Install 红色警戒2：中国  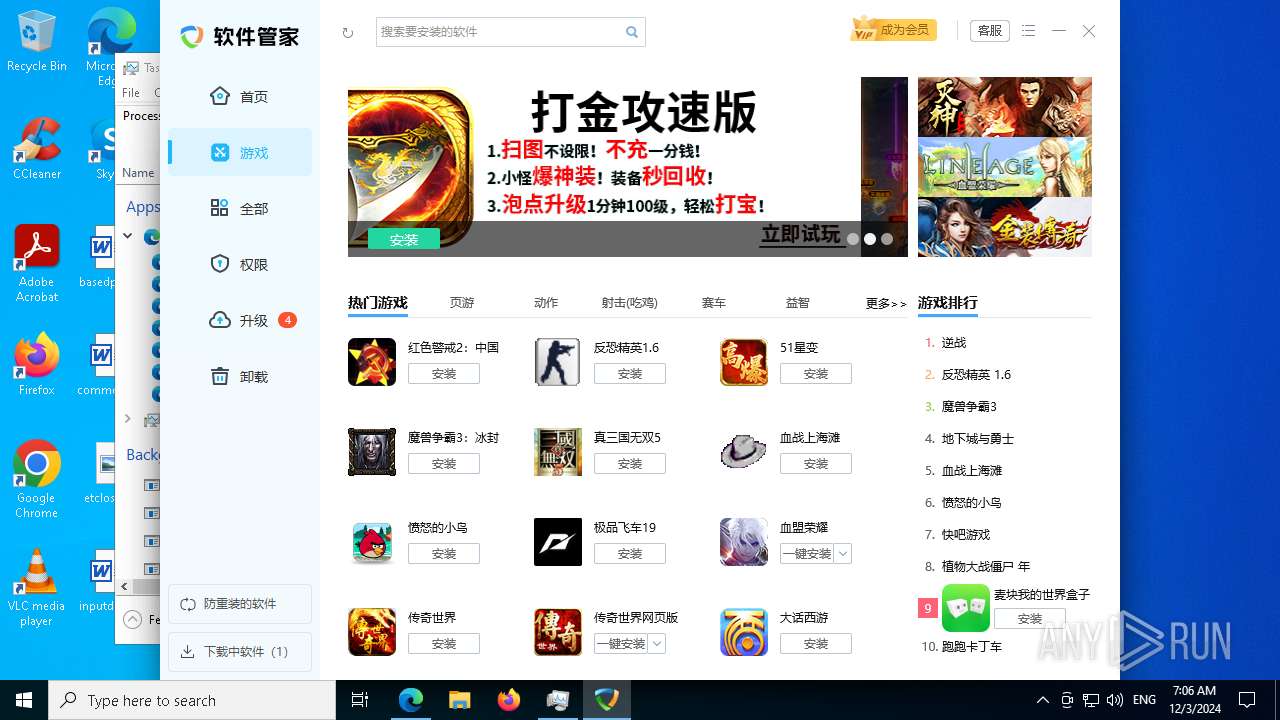pyautogui.click(x=444, y=373)
